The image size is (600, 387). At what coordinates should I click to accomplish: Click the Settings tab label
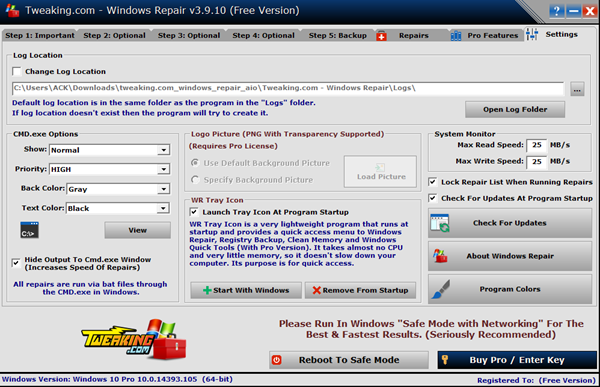tap(561, 34)
